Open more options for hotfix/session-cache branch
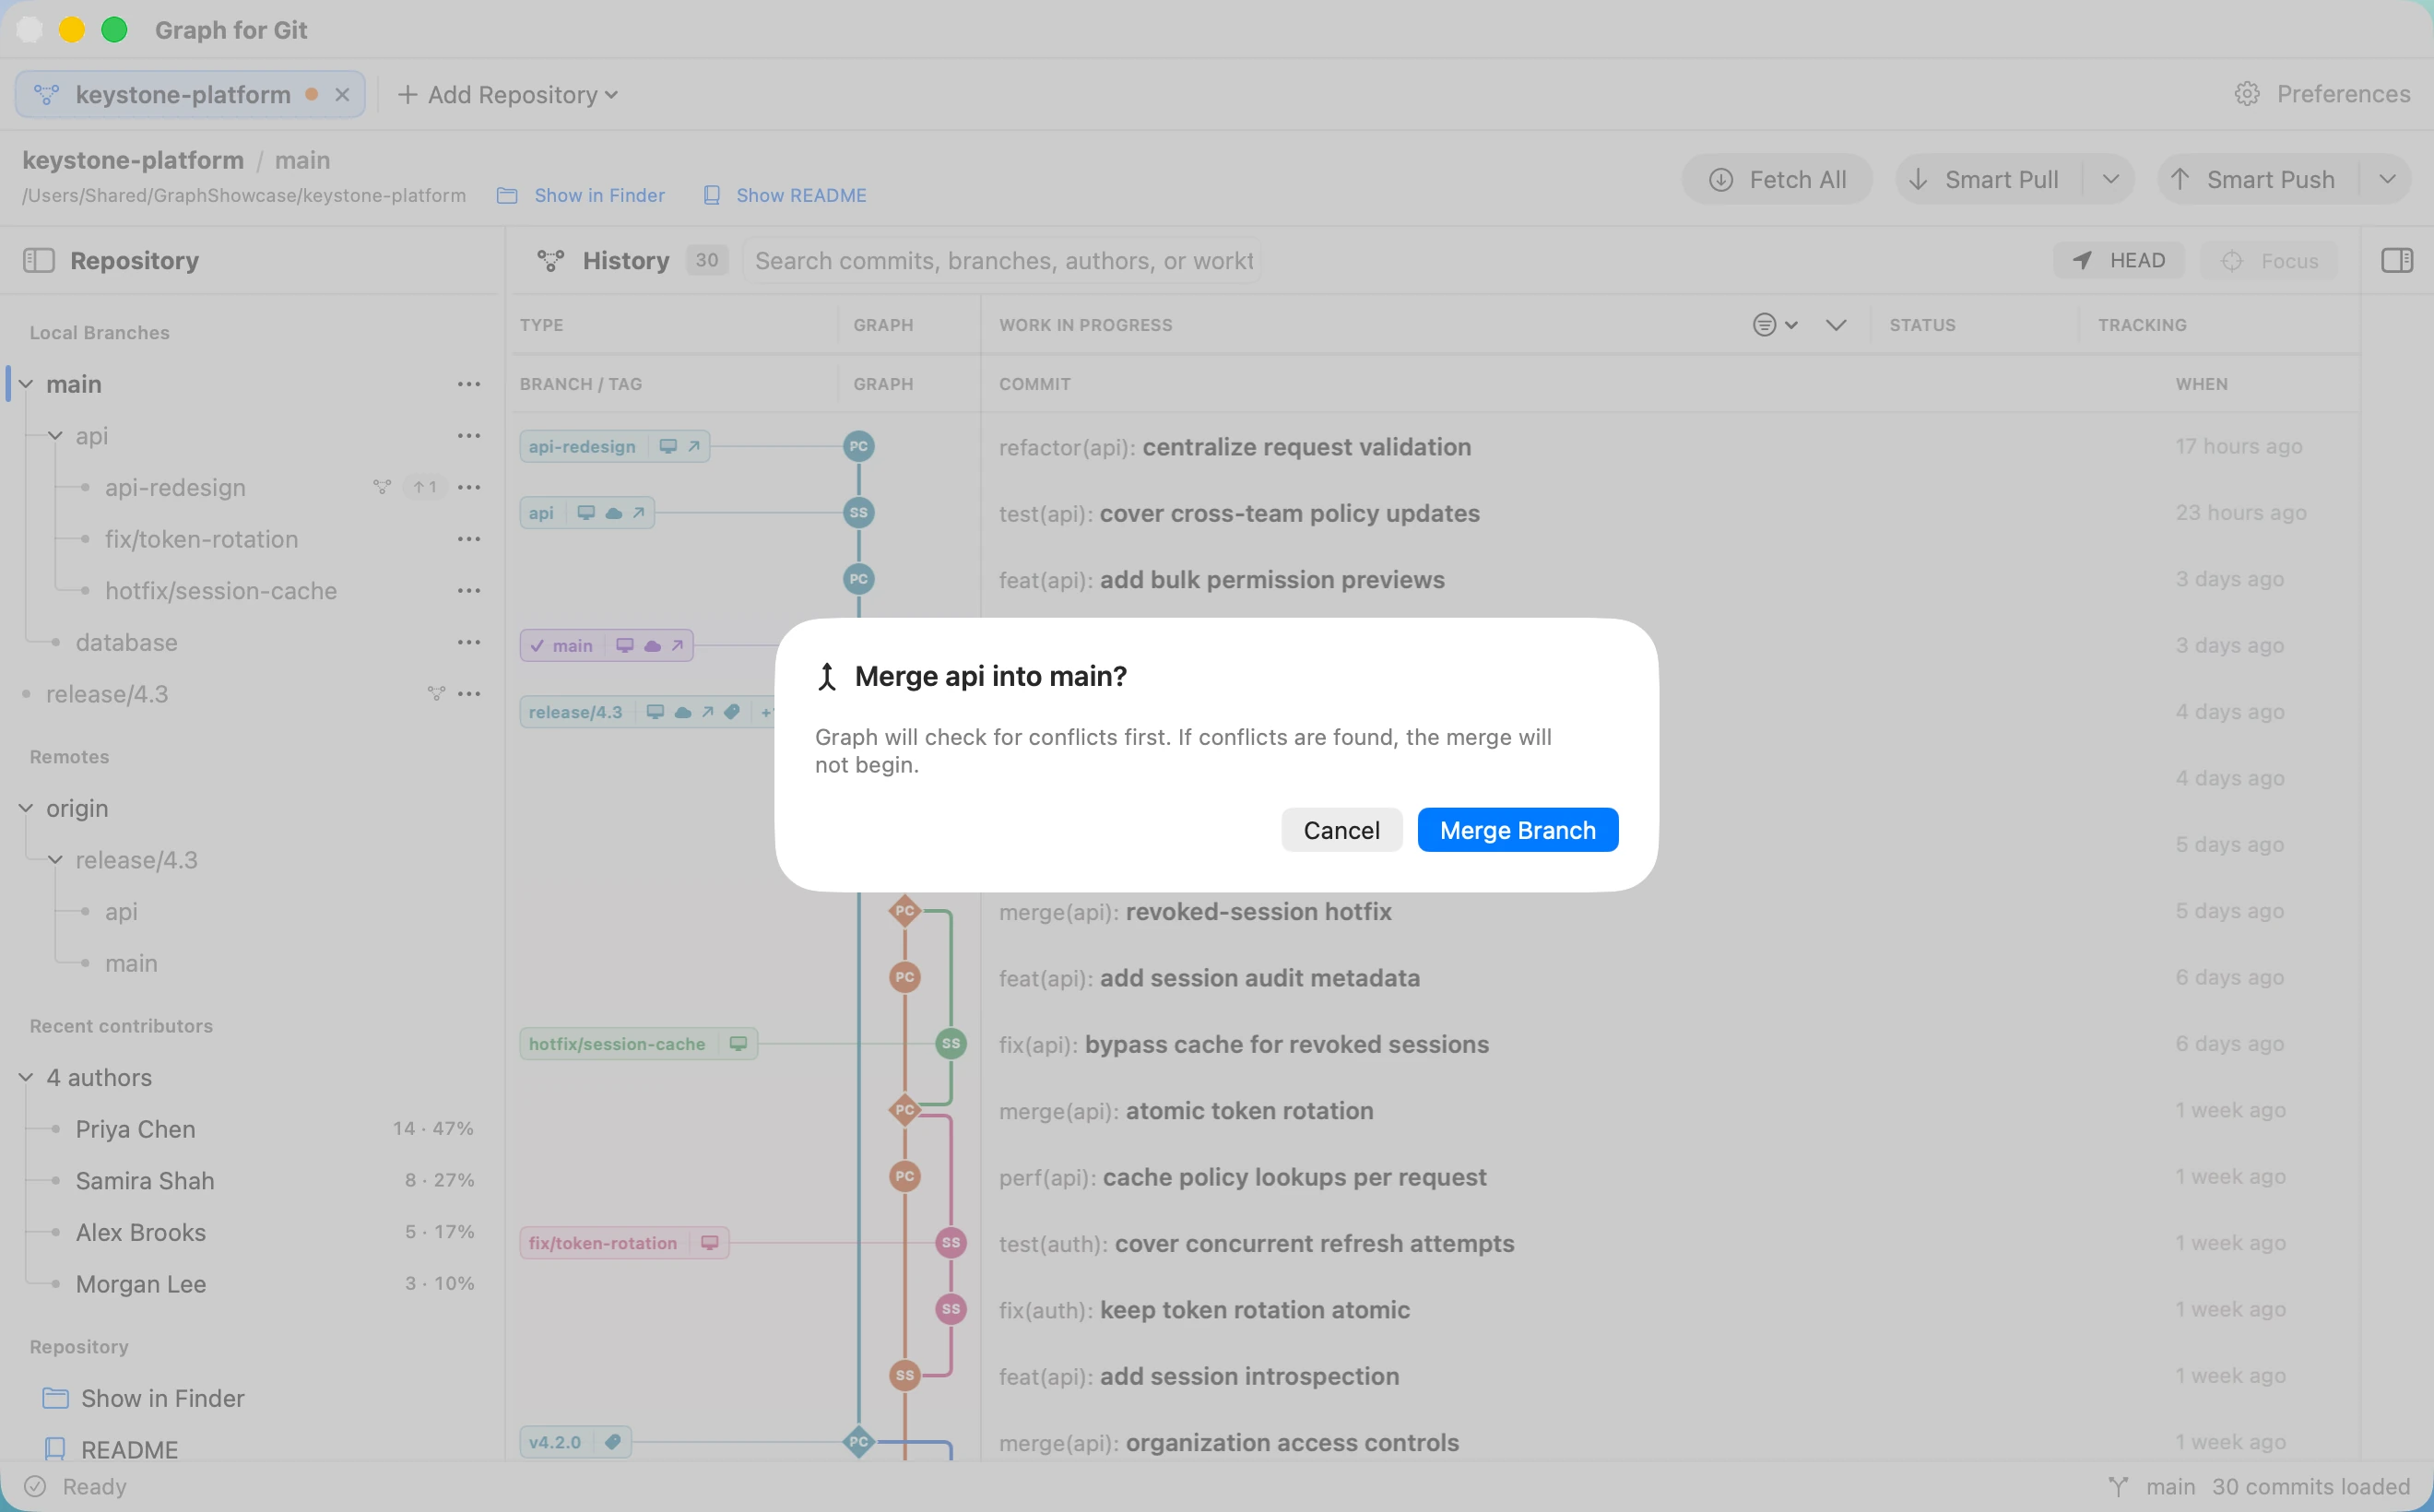 pos(469,592)
